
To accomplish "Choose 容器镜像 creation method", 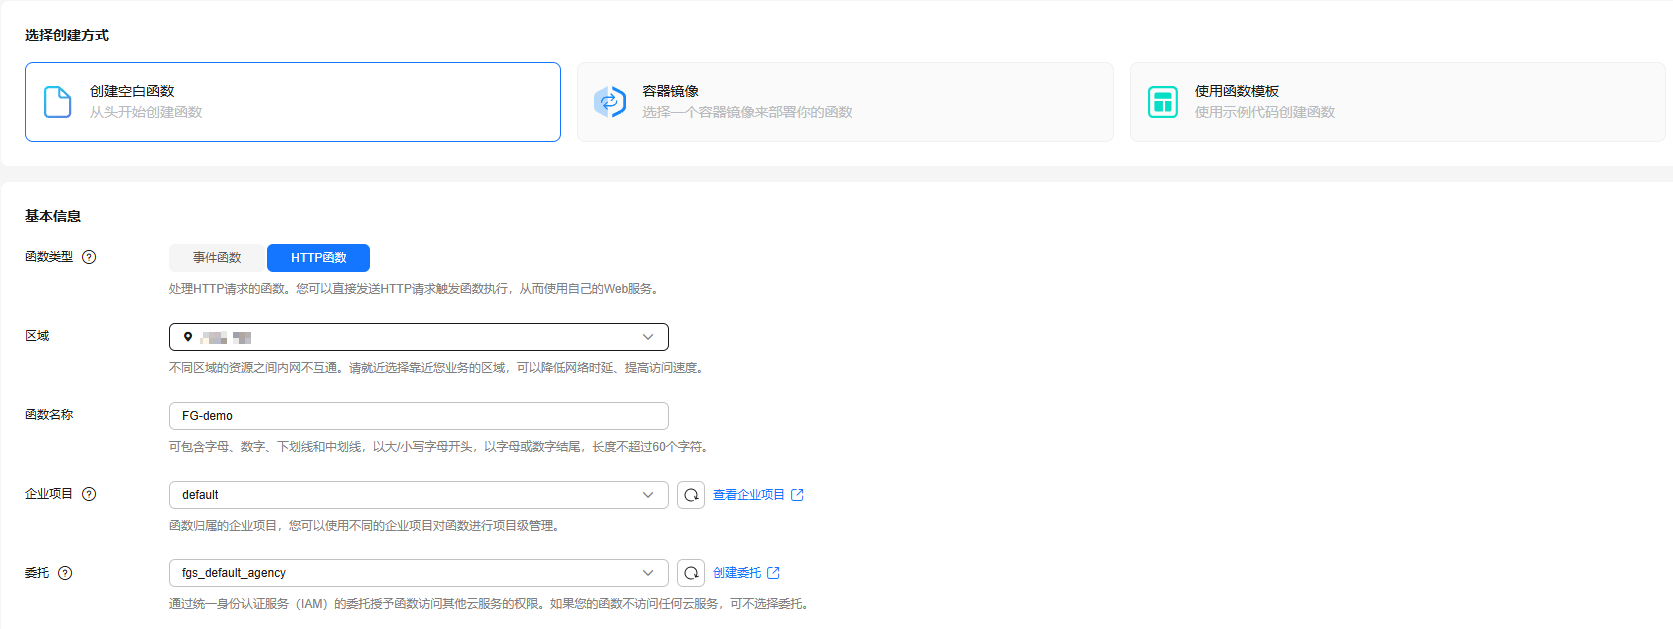I will click(x=845, y=102).
